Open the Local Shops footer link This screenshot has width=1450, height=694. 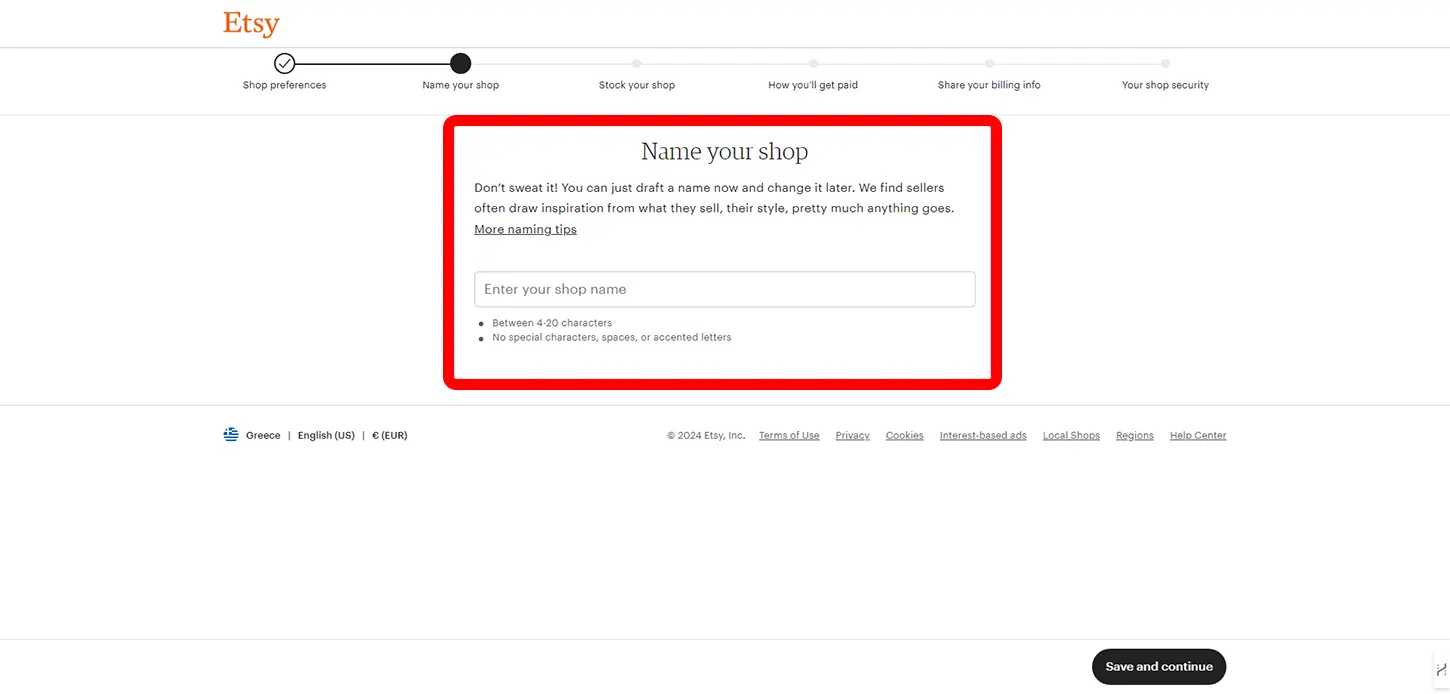click(x=1071, y=436)
